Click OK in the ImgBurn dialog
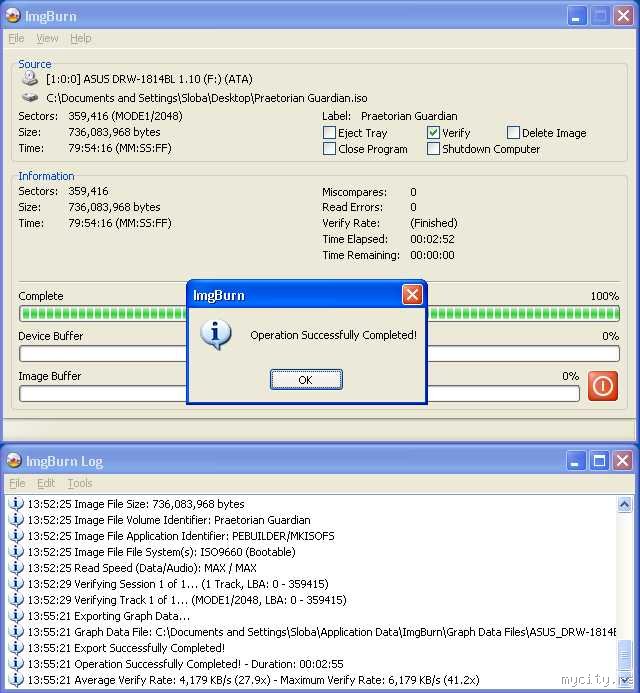The width and height of the screenshot is (640, 693). (x=306, y=380)
